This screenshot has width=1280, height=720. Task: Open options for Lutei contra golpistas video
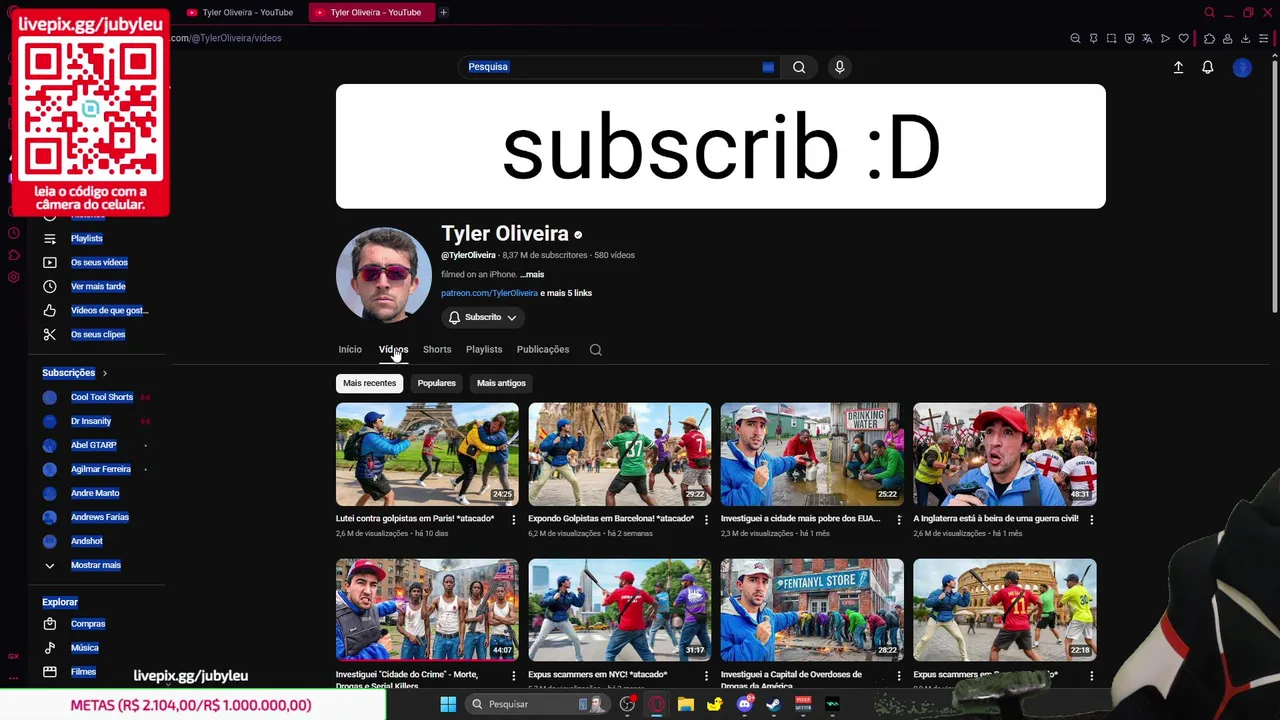tap(514, 520)
